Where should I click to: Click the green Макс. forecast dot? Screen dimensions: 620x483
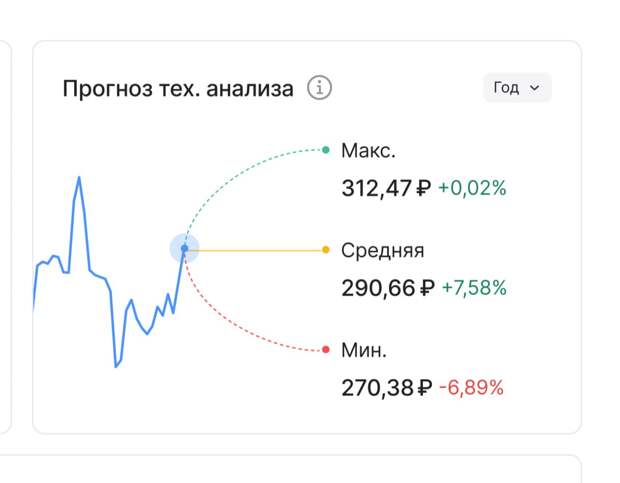pyautogui.click(x=326, y=150)
